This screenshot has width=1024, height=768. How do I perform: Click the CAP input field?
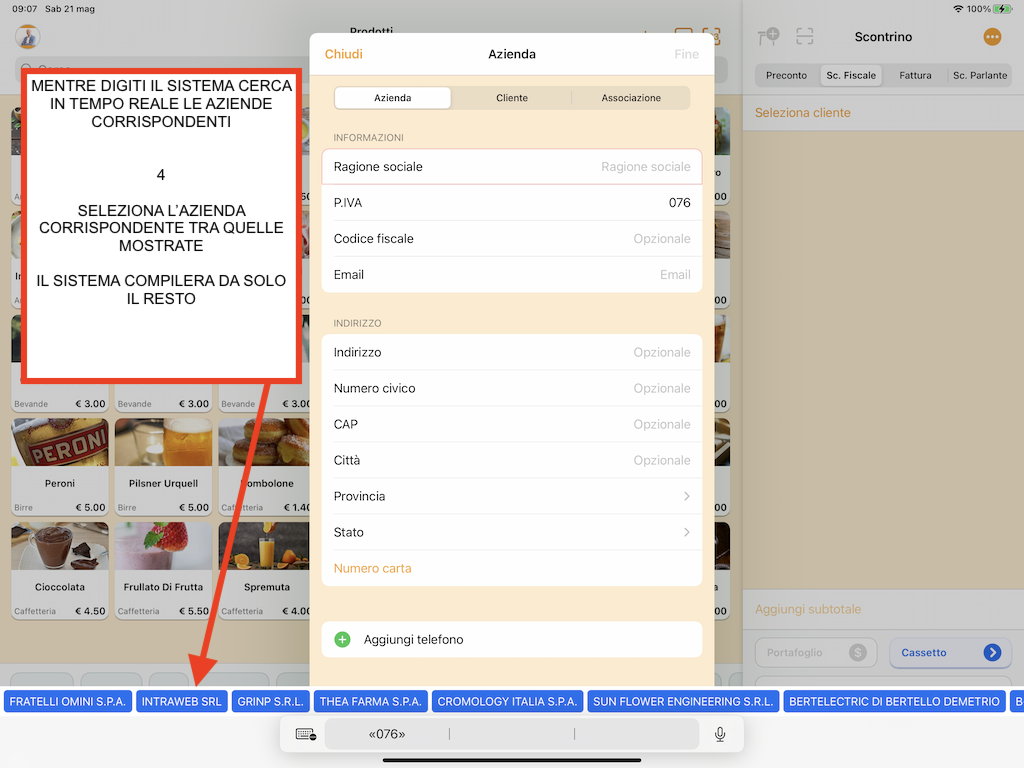pos(512,424)
